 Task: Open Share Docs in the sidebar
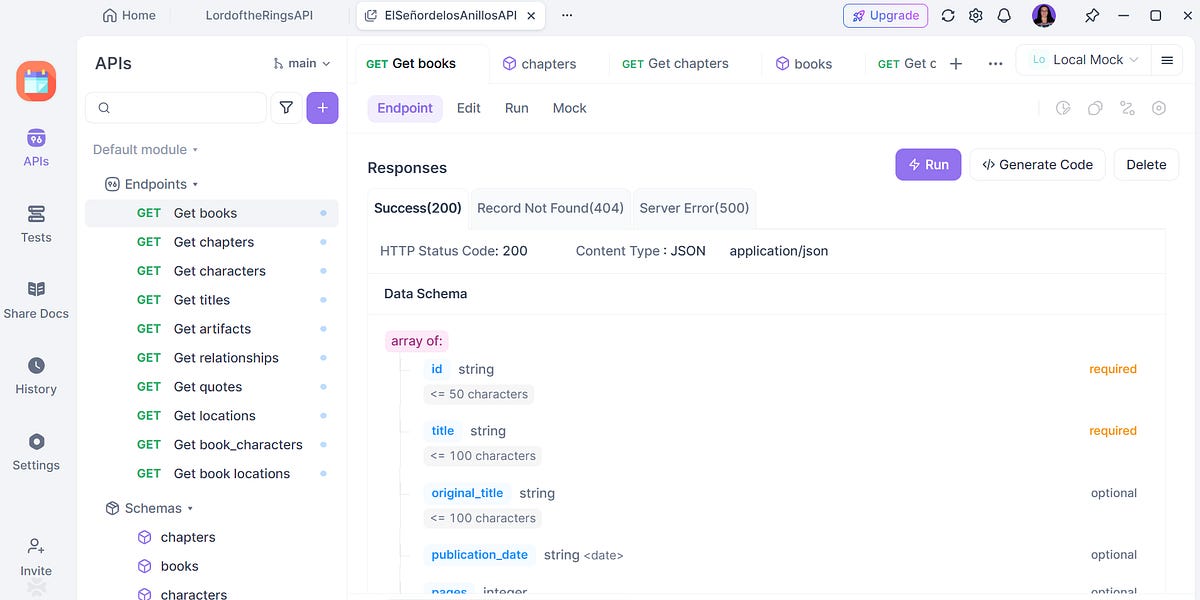(x=36, y=299)
